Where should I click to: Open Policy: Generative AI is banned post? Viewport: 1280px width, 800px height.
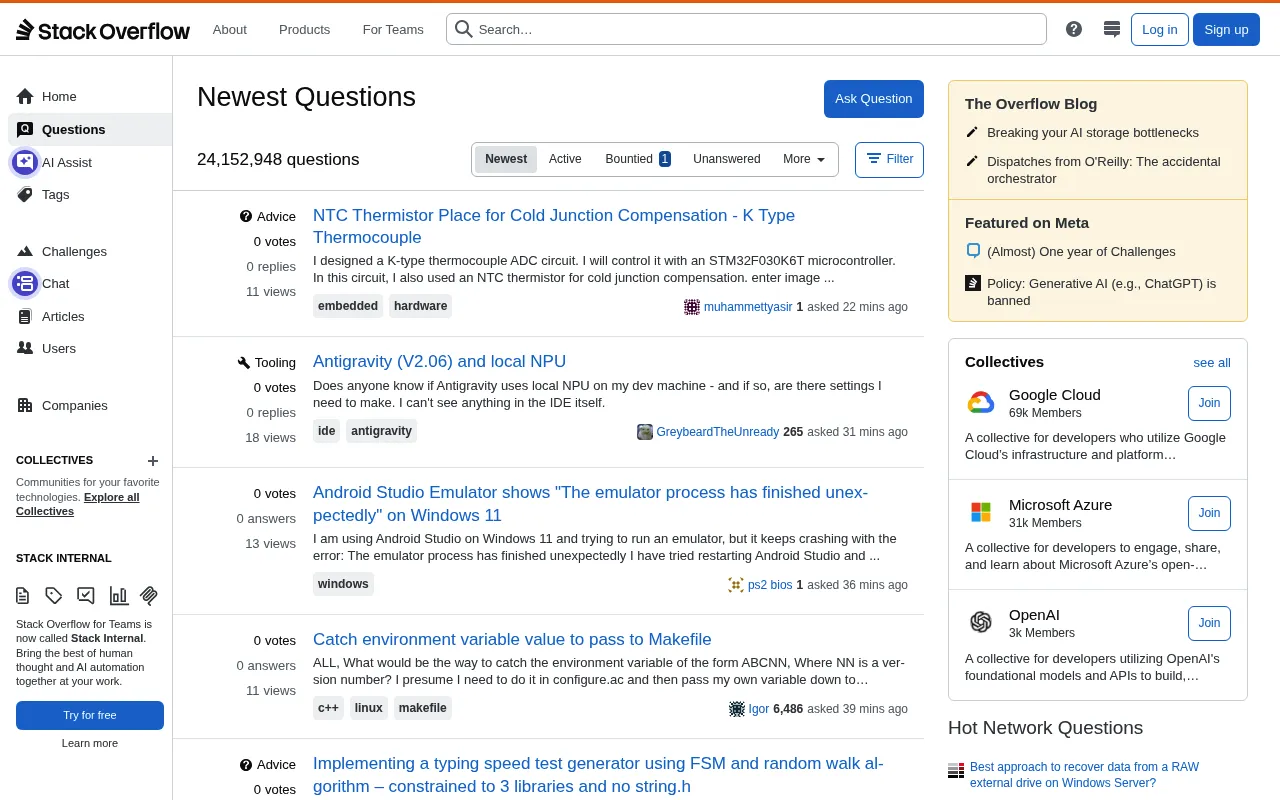(1101, 292)
